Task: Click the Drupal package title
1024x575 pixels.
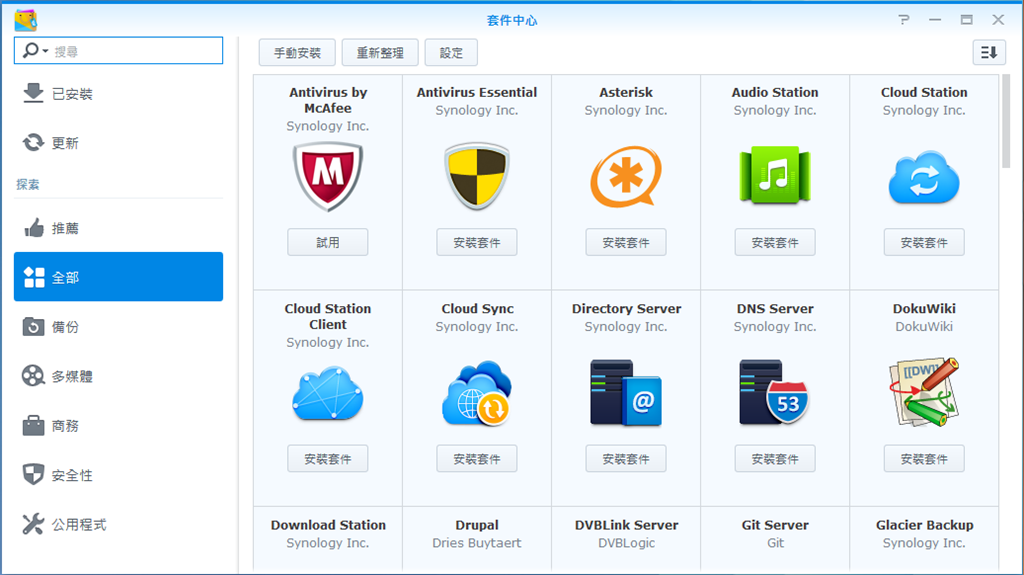Action: pos(477,525)
